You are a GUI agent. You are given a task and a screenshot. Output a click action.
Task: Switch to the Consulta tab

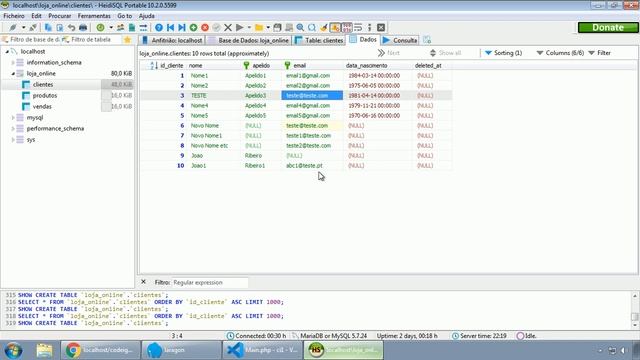[400, 40]
